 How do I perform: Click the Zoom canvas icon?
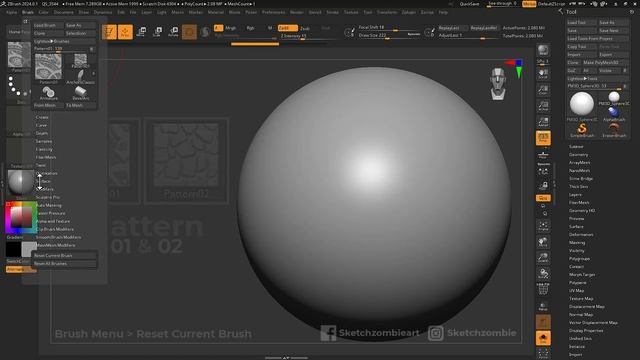[543, 90]
